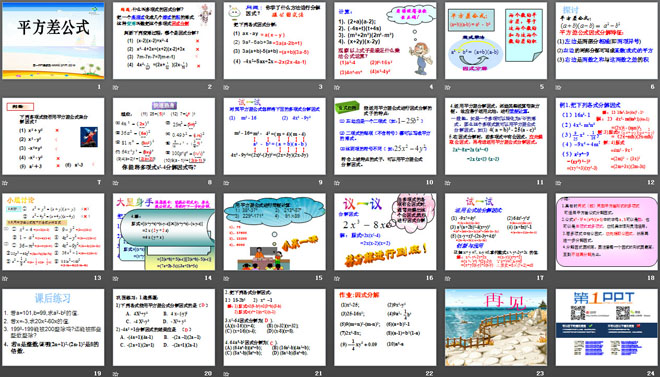Select slide 4 thumbnail 计算 with cartoon man
This screenshot has width=660, height=377.
point(385,40)
